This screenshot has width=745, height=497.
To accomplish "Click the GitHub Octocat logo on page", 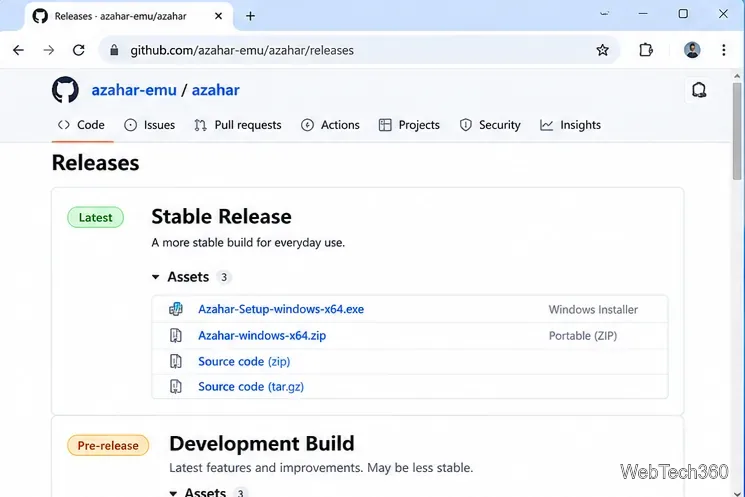I will (65, 90).
